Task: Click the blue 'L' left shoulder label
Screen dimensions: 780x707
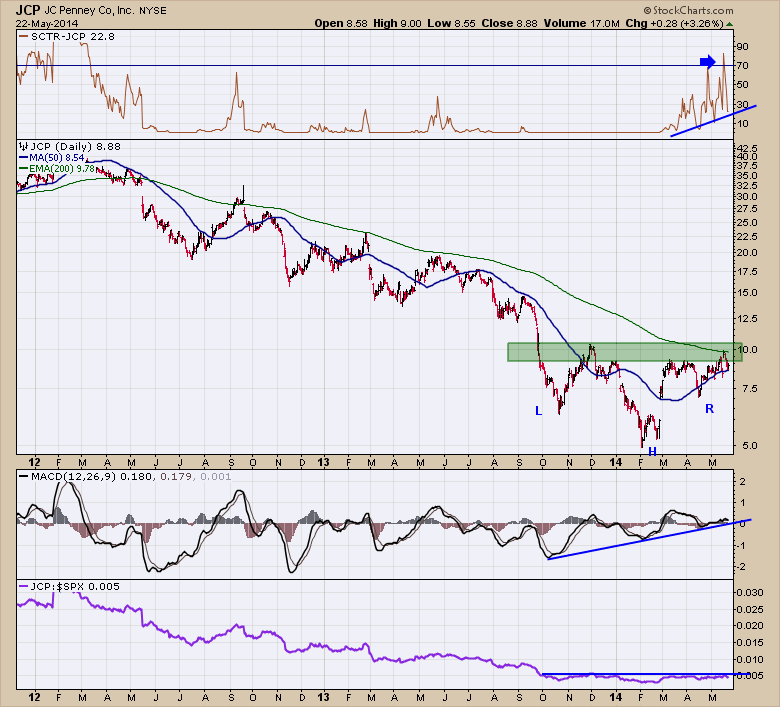Action: click(538, 411)
